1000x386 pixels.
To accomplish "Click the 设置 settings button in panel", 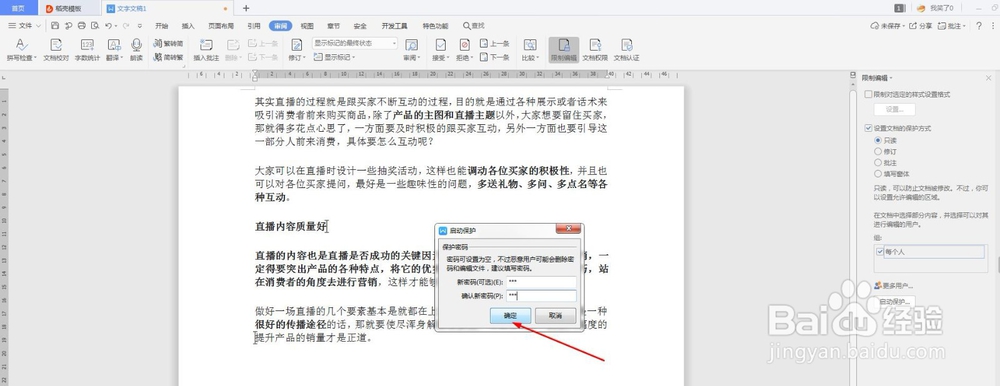I will point(894,110).
